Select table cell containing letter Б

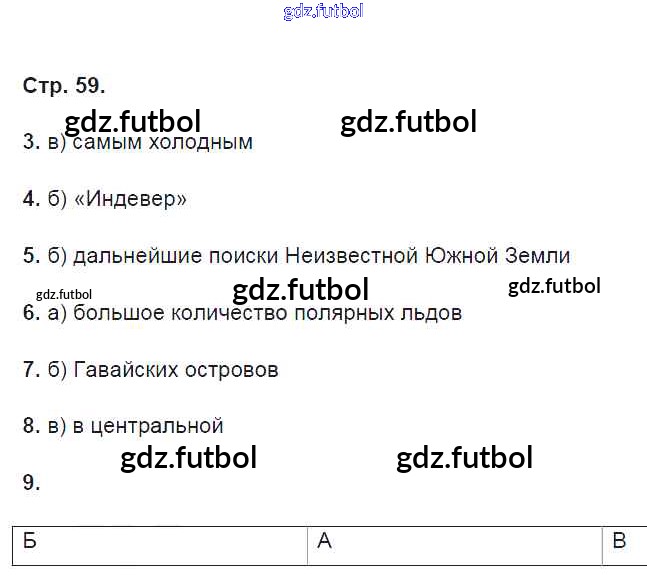click(160, 543)
